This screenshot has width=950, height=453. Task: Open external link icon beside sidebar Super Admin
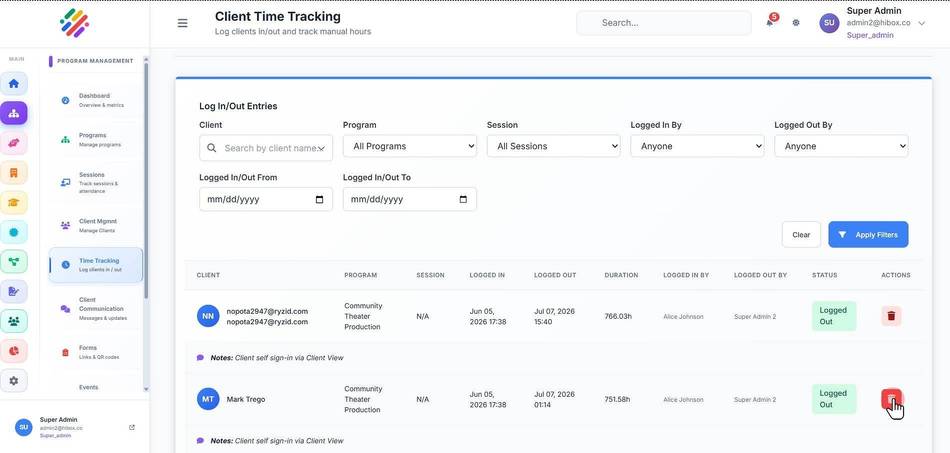tap(132, 428)
